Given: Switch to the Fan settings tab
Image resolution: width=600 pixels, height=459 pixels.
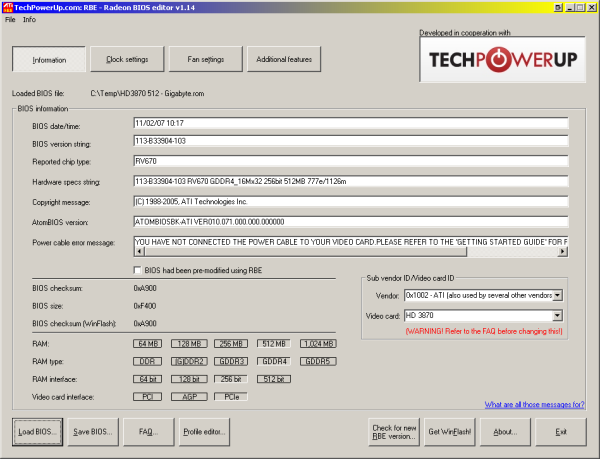Looking at the screenshot, I should [x=205, y=59].
